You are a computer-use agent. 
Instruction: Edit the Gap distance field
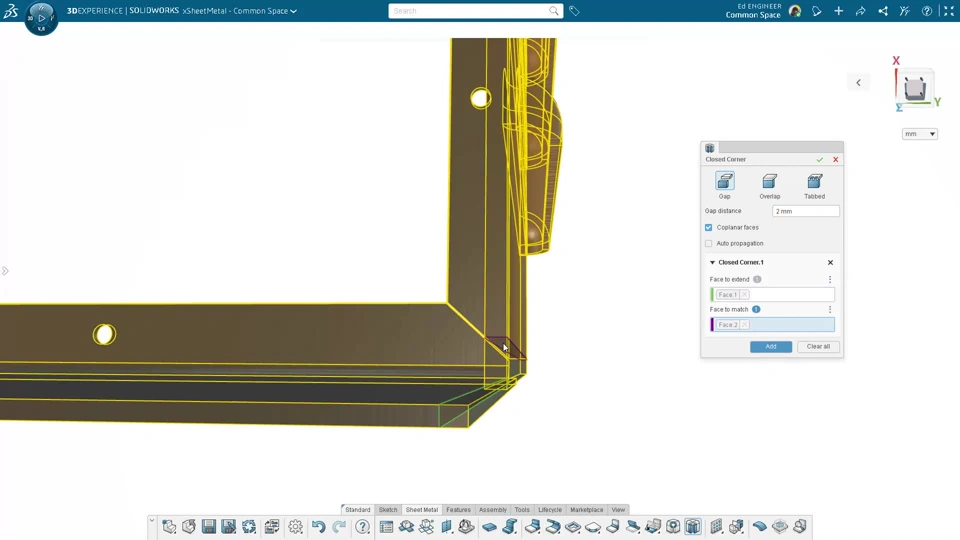[806, 211]
